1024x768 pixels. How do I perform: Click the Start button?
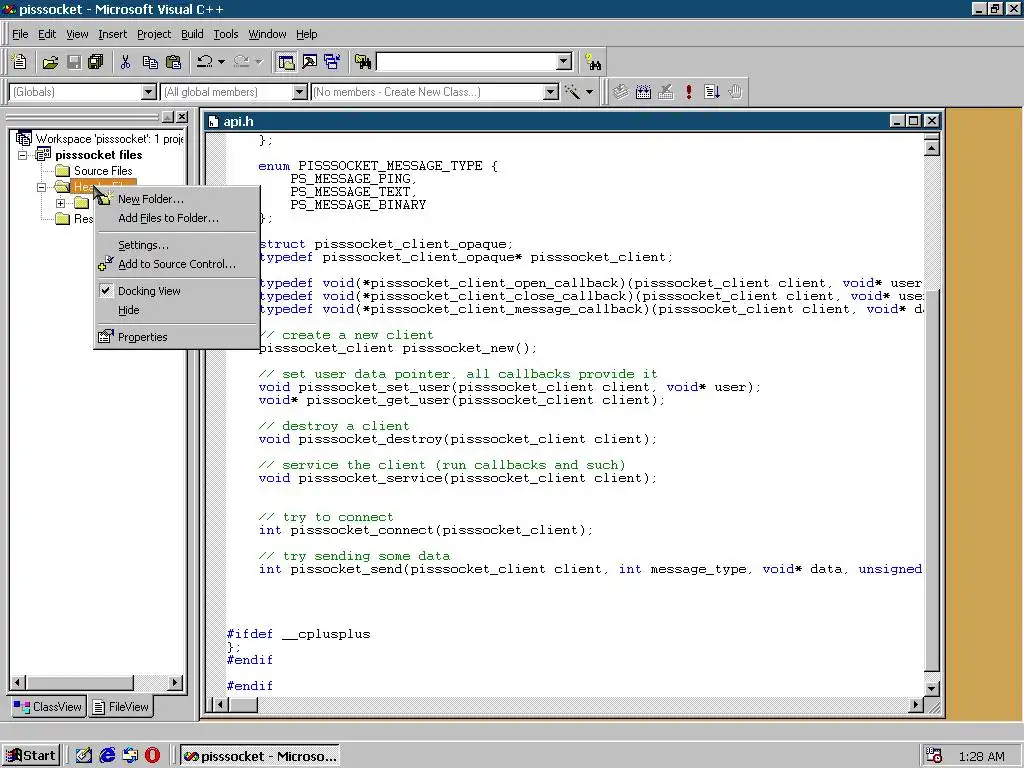[31, 756]
